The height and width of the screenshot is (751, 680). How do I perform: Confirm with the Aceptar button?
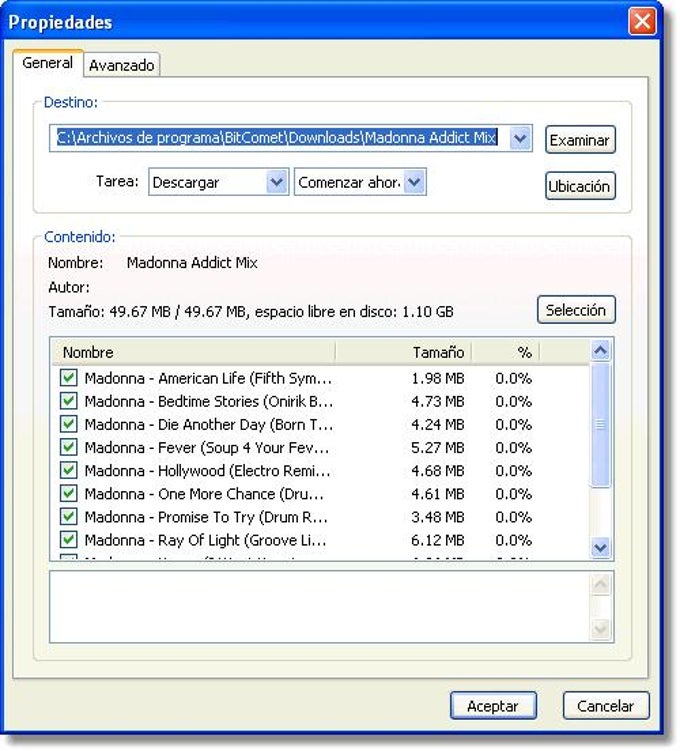pyautogui.click(x=493, y=705)
